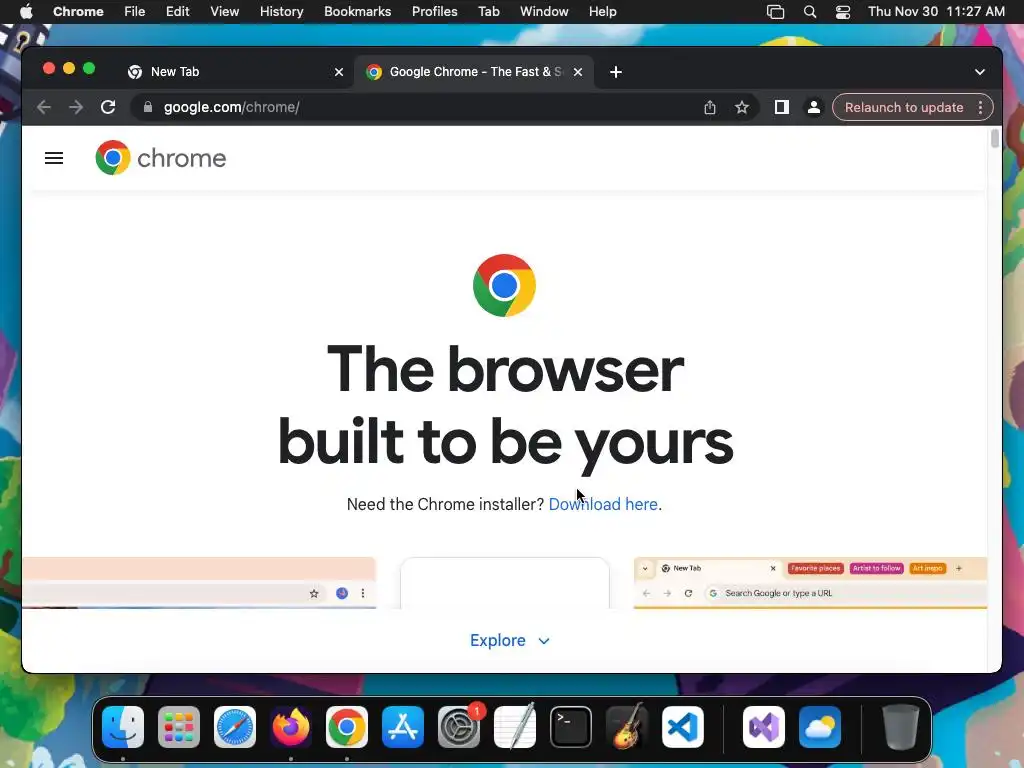Open the View menu
Viewport: 1024px width, 768px height.
(225, 12)
